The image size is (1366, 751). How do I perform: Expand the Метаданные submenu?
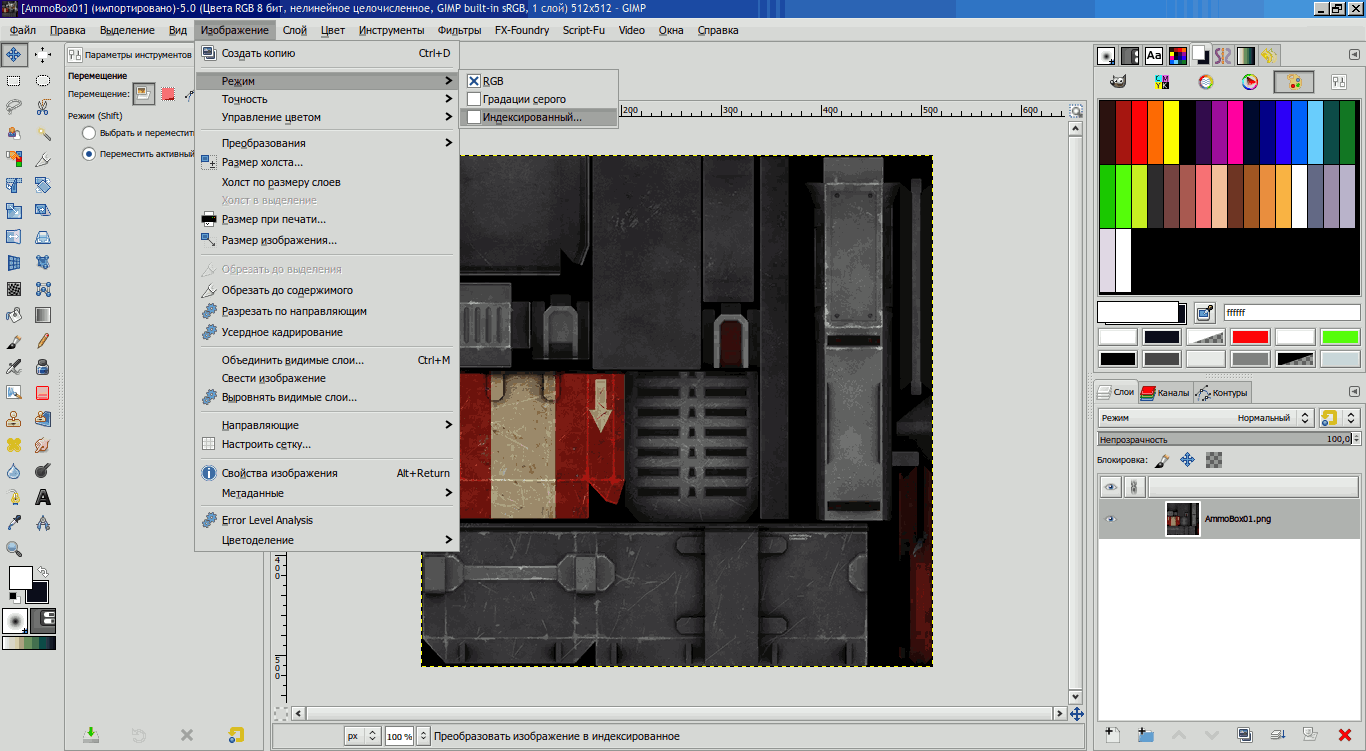(327, 493)
